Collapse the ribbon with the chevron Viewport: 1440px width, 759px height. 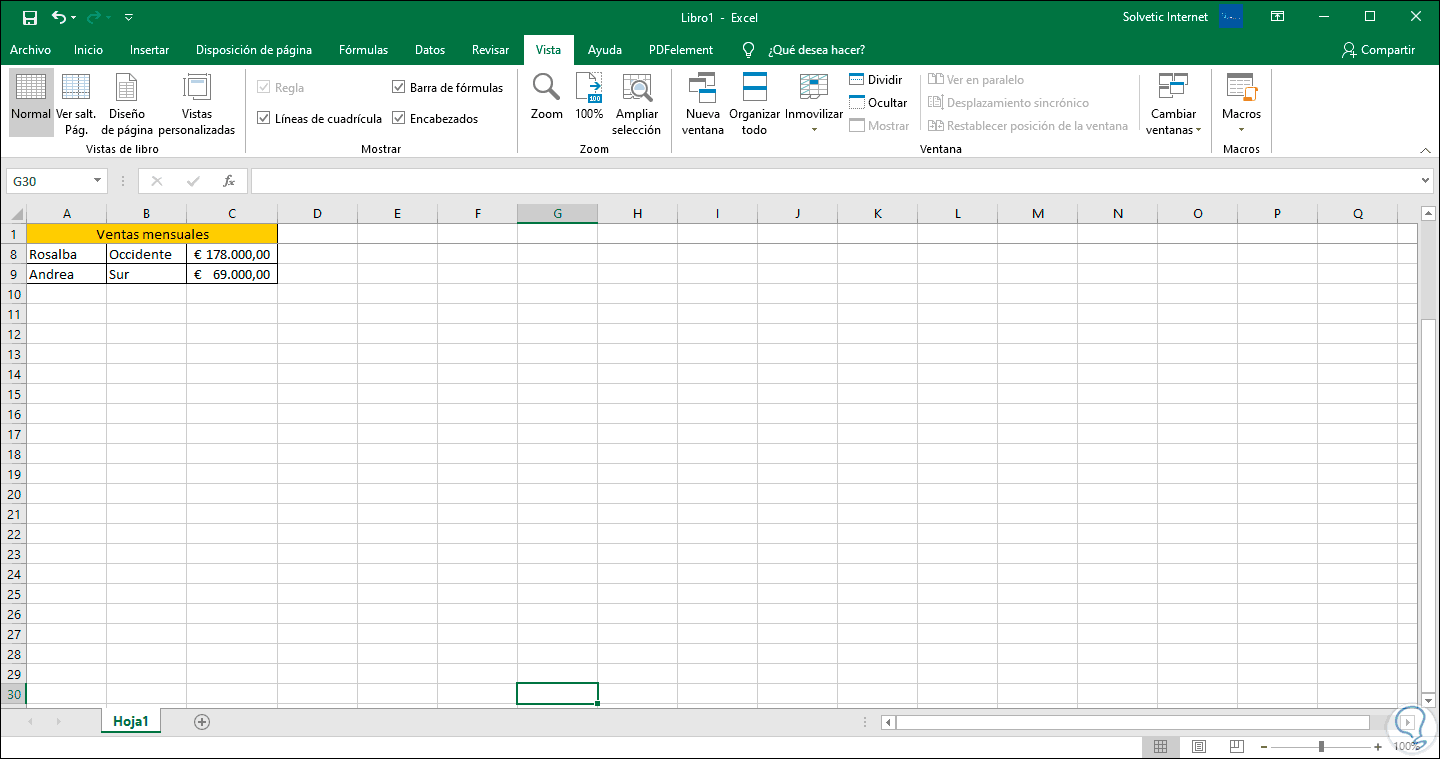[1426, 150]
